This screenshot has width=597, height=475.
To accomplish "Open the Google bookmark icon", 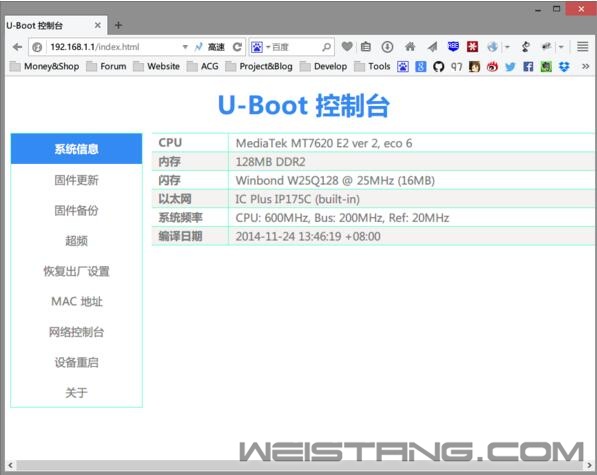I will [421, 67].
